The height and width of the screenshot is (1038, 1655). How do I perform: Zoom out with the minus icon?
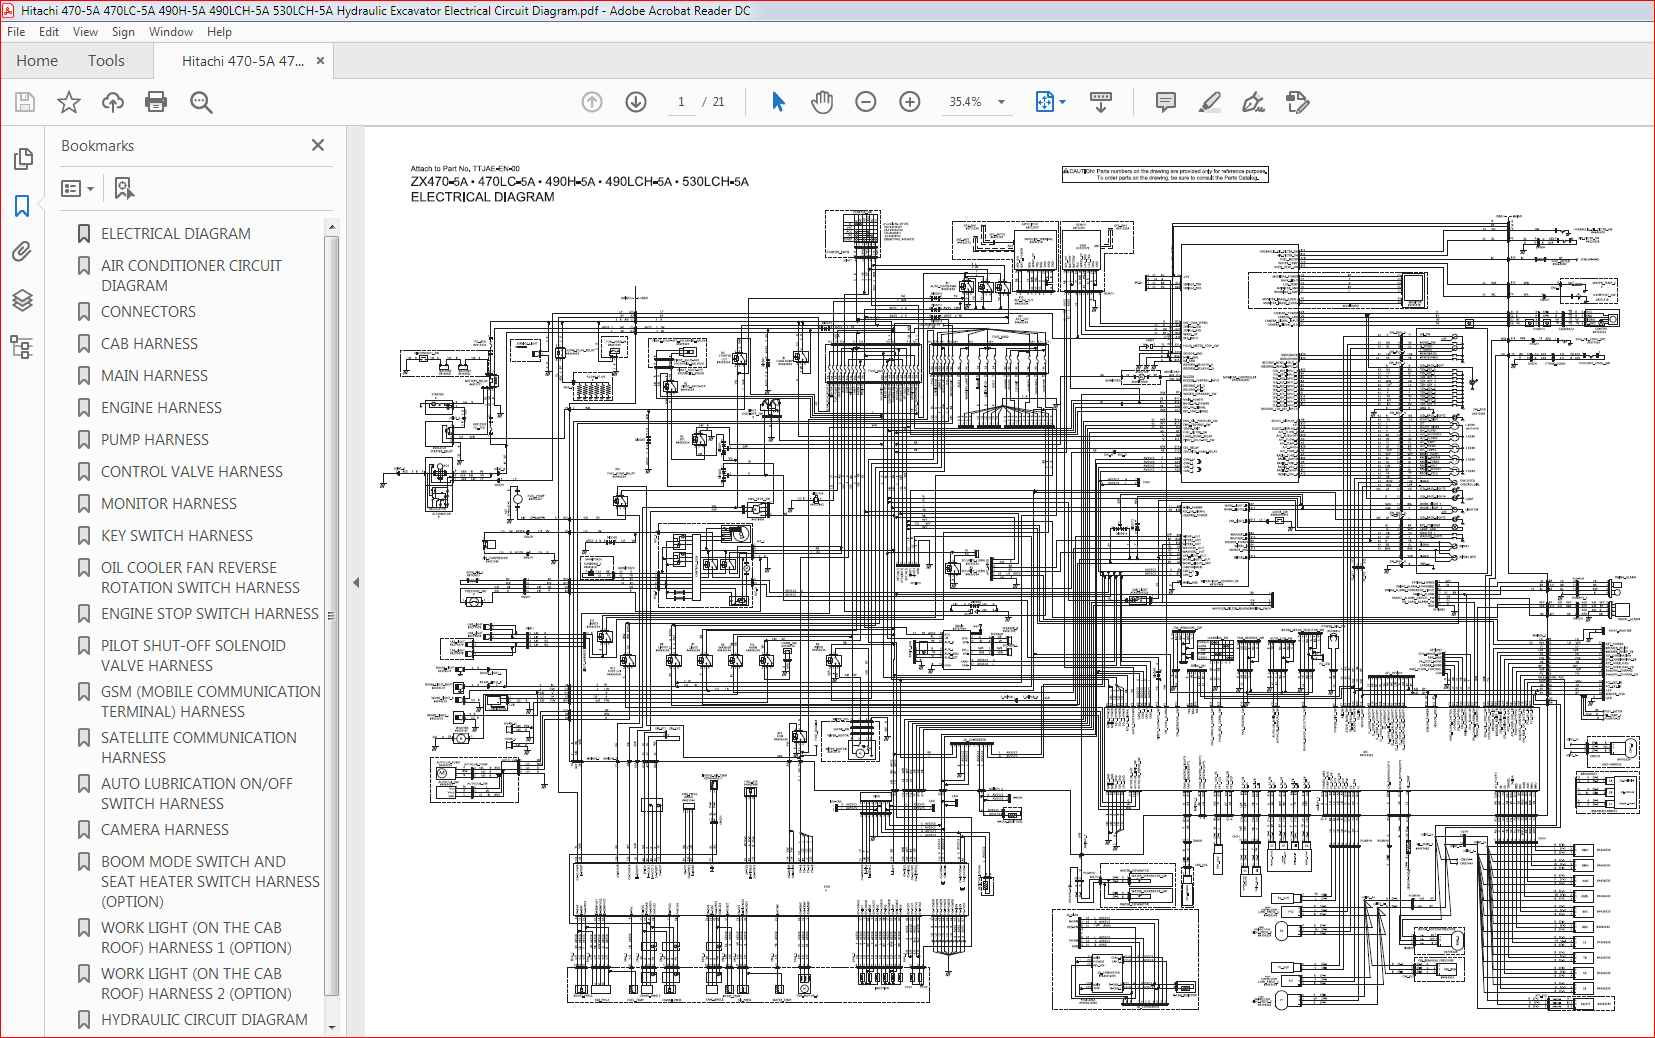click(x=866, y=102)
